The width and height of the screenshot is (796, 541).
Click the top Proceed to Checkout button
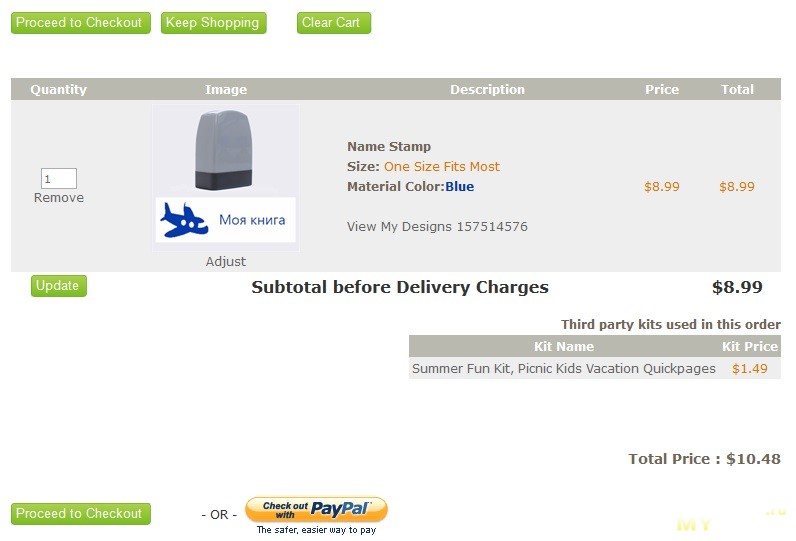tap(81, 23)
